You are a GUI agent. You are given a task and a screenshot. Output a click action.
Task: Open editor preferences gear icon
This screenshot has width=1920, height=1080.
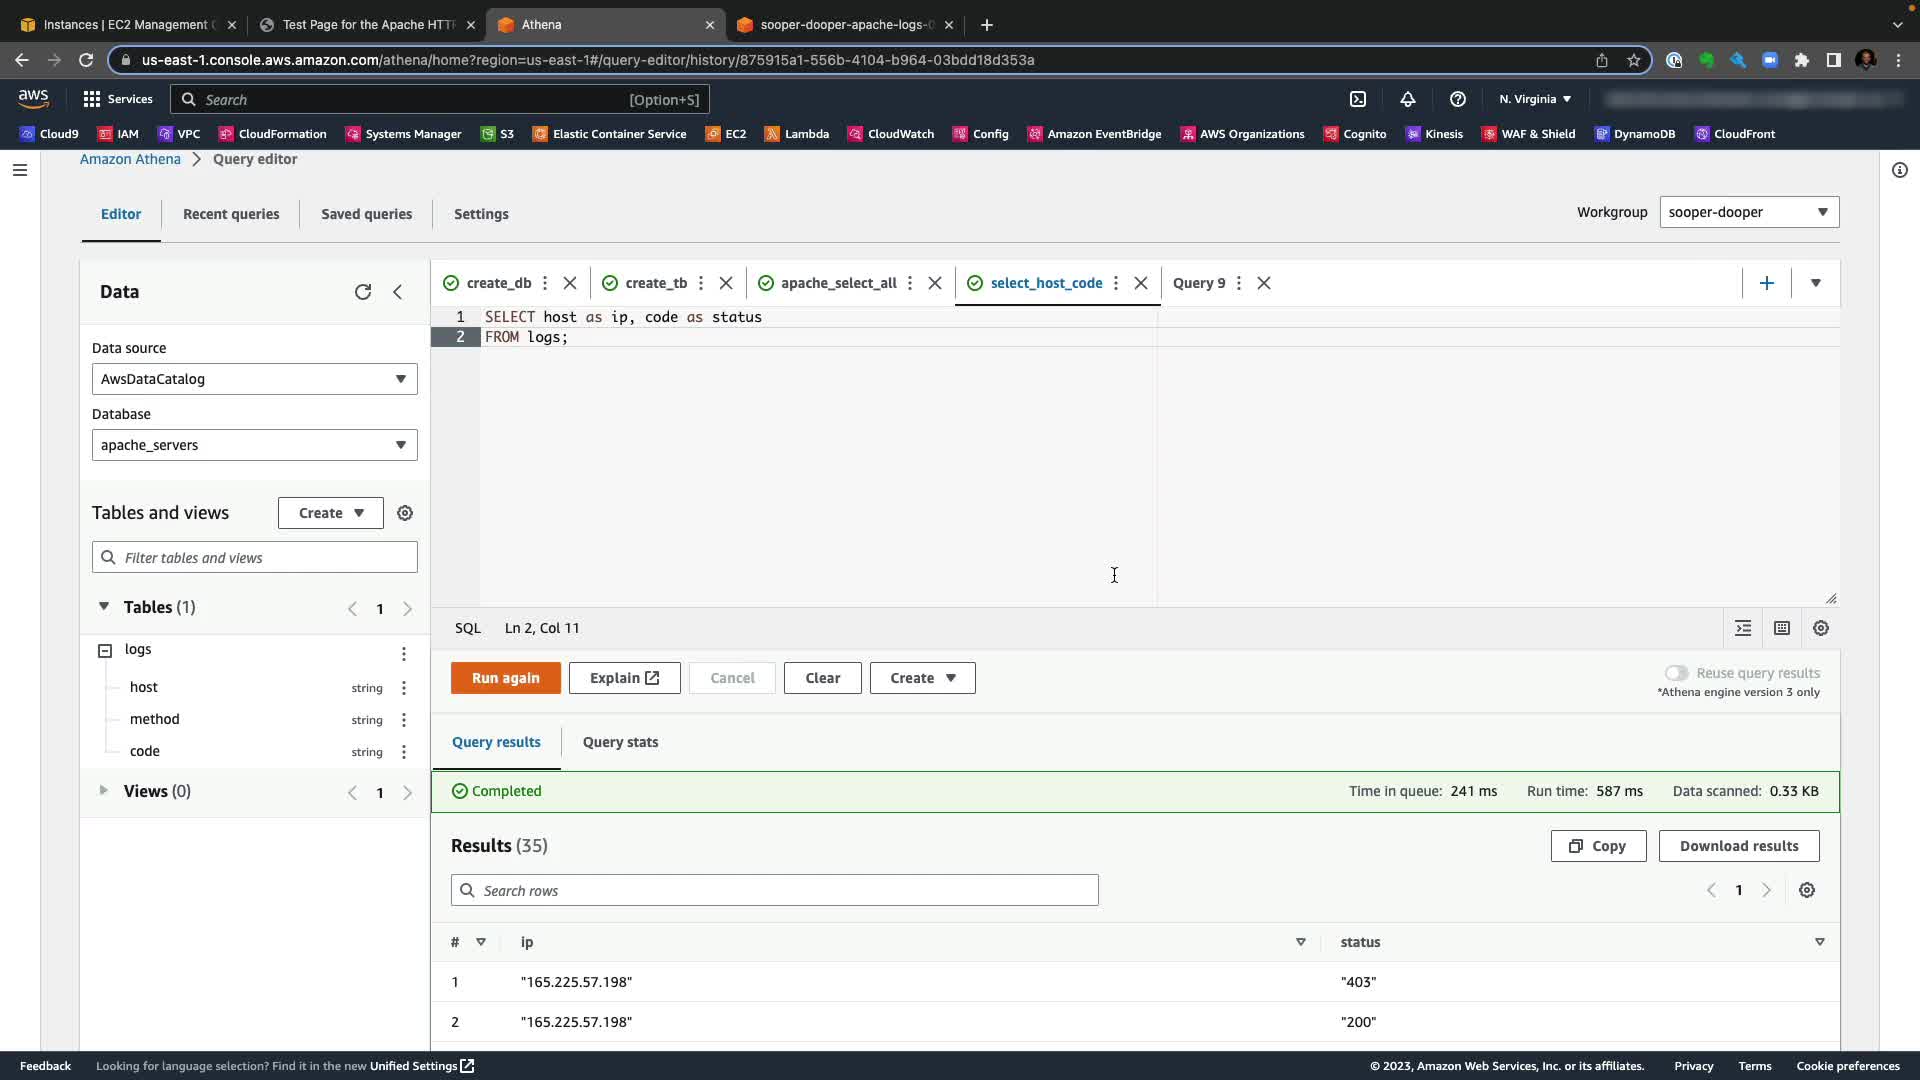[1821, 628]
